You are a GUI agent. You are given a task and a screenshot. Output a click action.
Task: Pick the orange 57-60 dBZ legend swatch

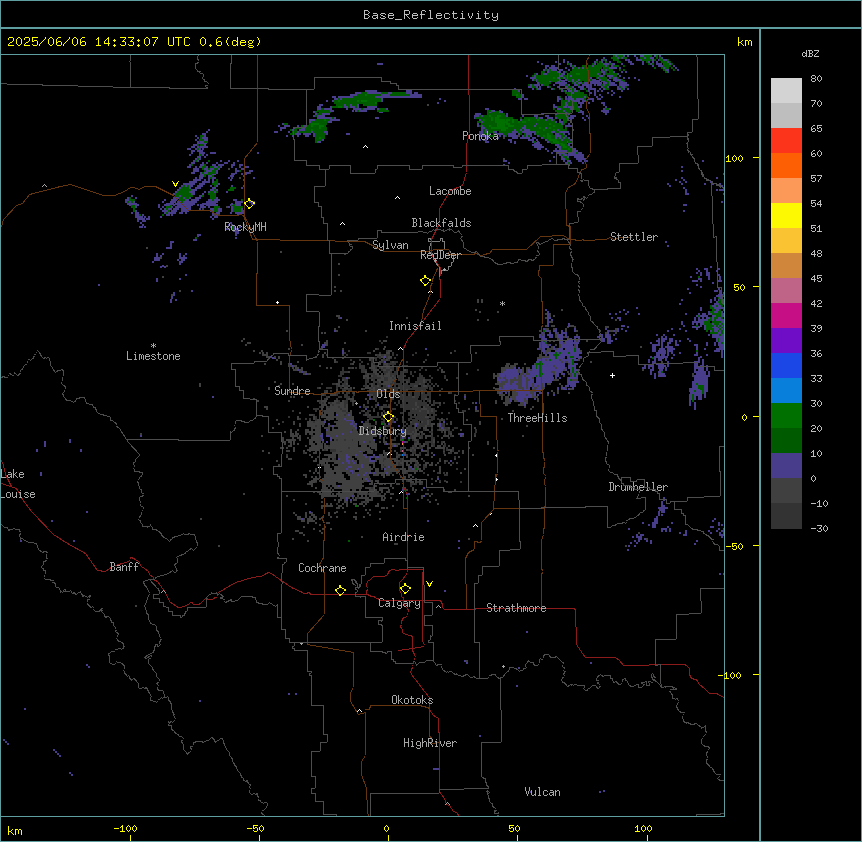click(x=786, y=165)
